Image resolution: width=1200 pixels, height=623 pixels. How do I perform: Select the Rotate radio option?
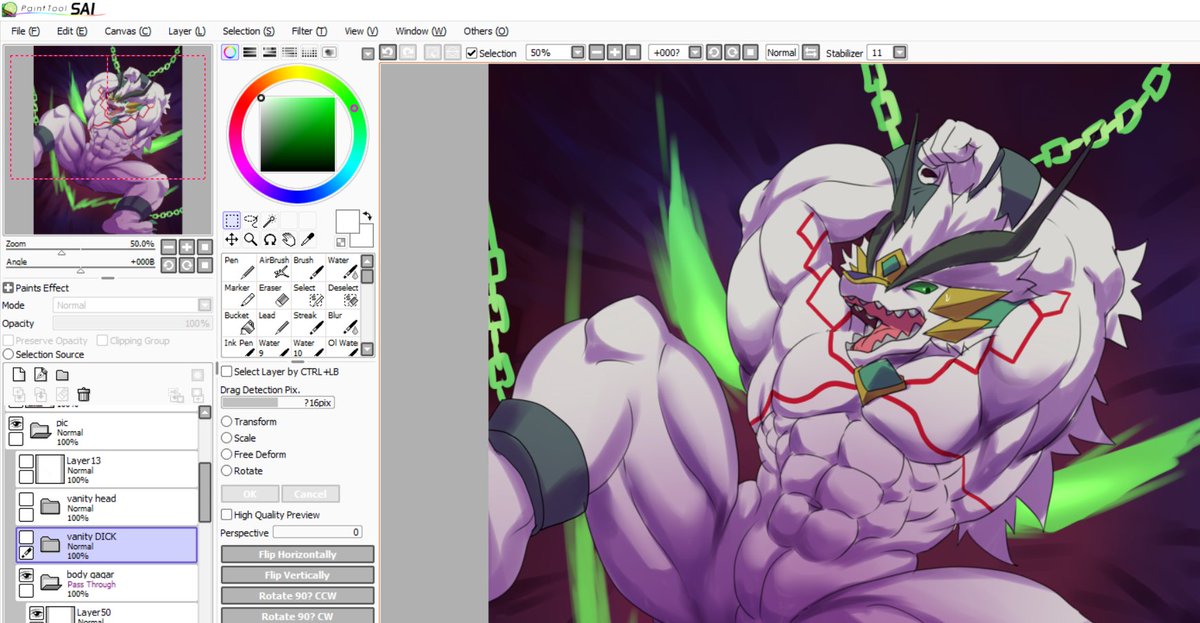(x=227, y=470)
